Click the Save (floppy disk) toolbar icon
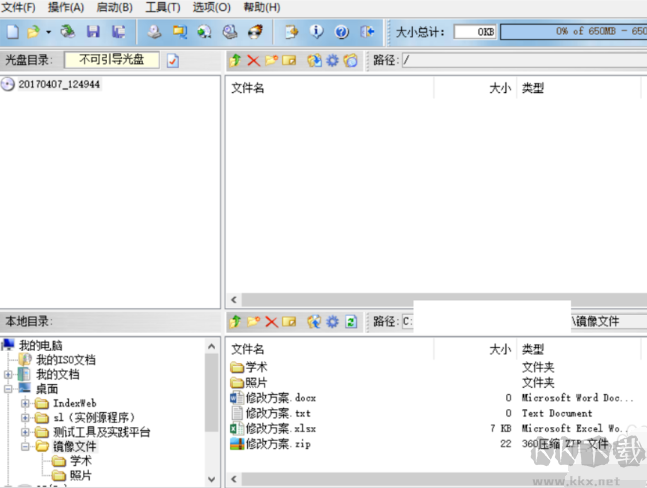The image size is (647, 488). tap(94, 32)
